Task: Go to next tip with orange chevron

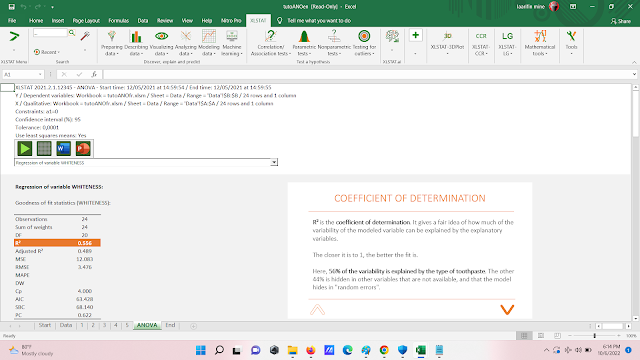Action: 507,310
